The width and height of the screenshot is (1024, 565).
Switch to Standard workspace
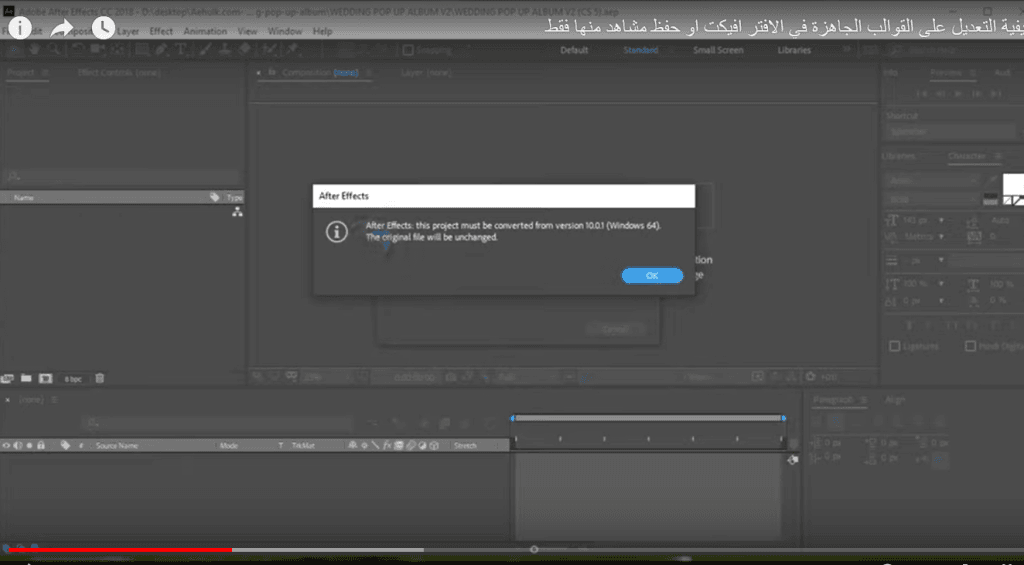(x=640, y=50)
